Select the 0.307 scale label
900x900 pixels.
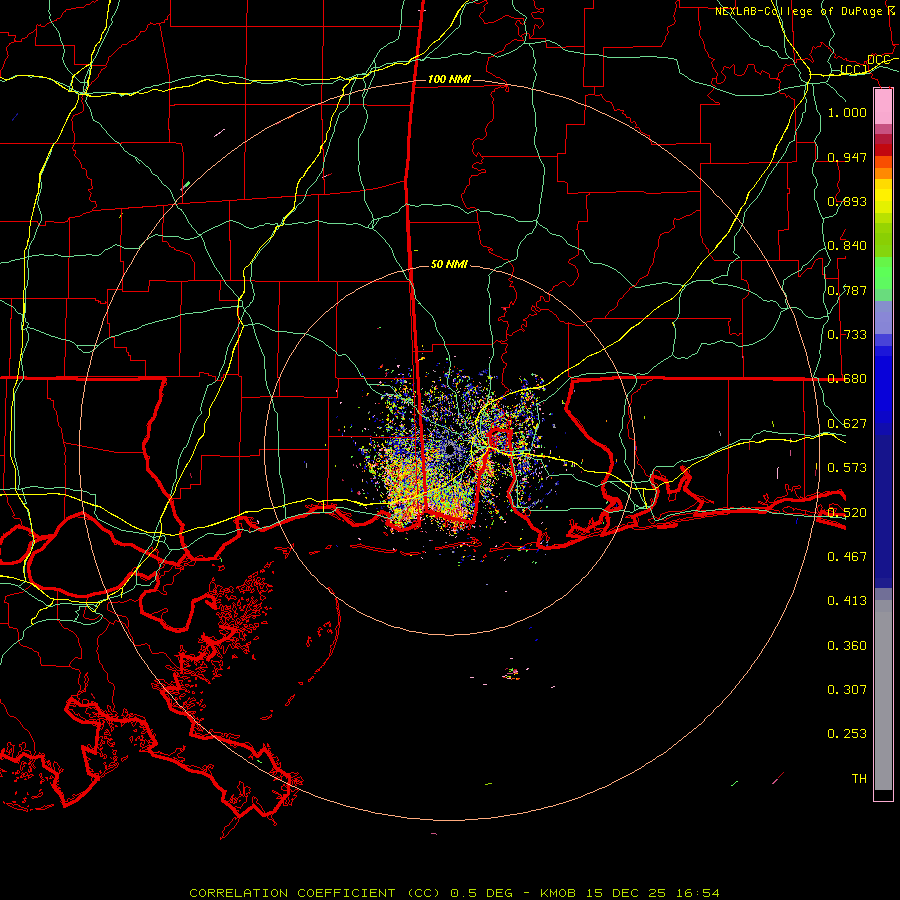pyautogui.click(x=847, y=690)
